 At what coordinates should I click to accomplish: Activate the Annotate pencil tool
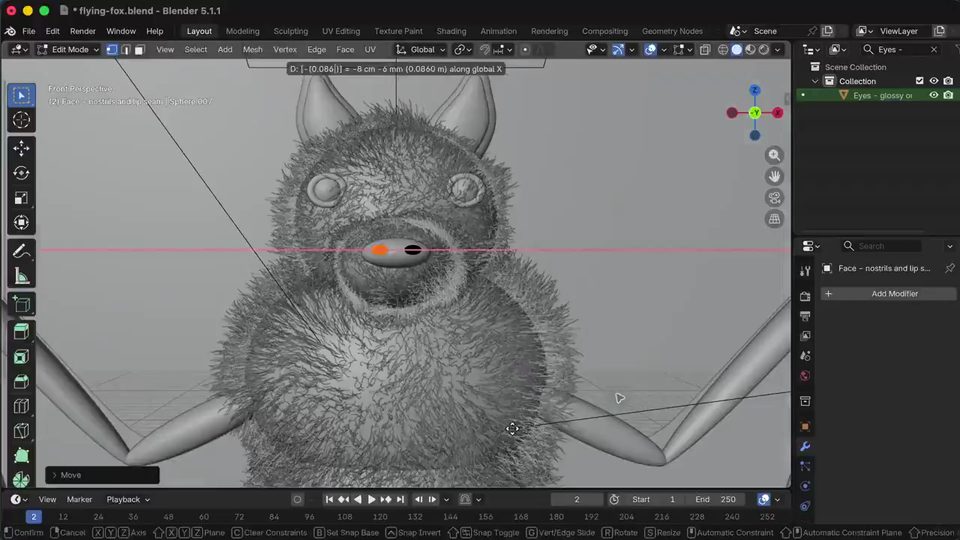point(21,251)
